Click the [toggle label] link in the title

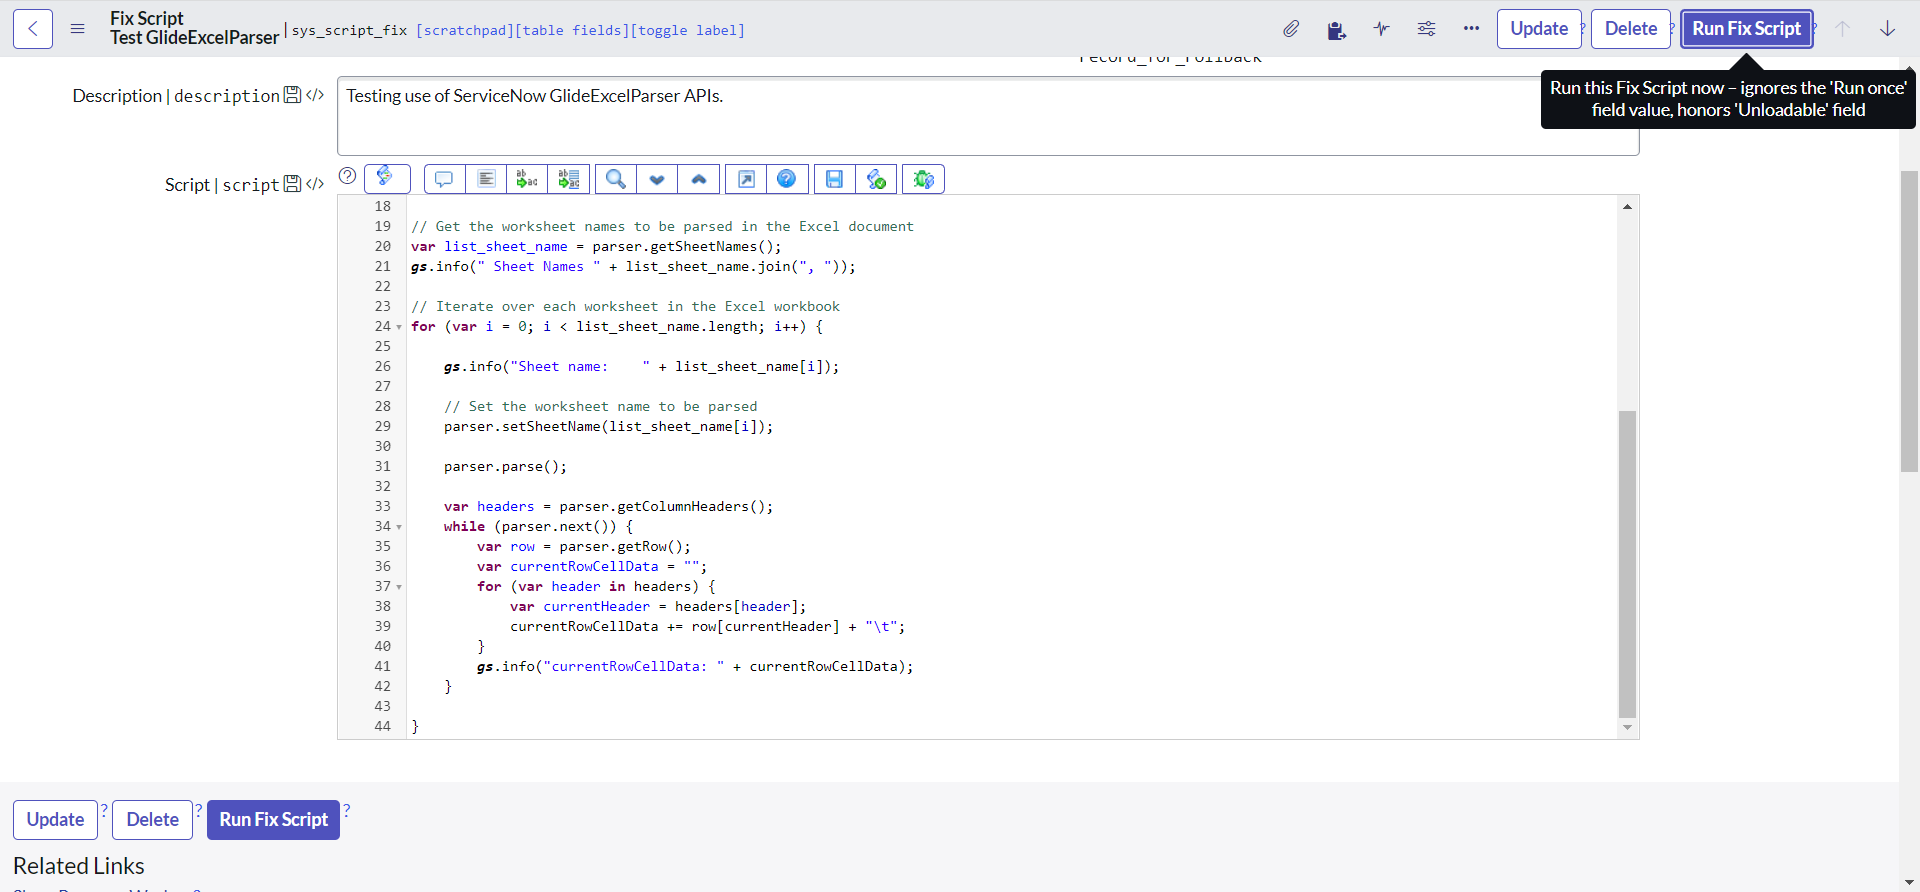(x=687, y=31)
